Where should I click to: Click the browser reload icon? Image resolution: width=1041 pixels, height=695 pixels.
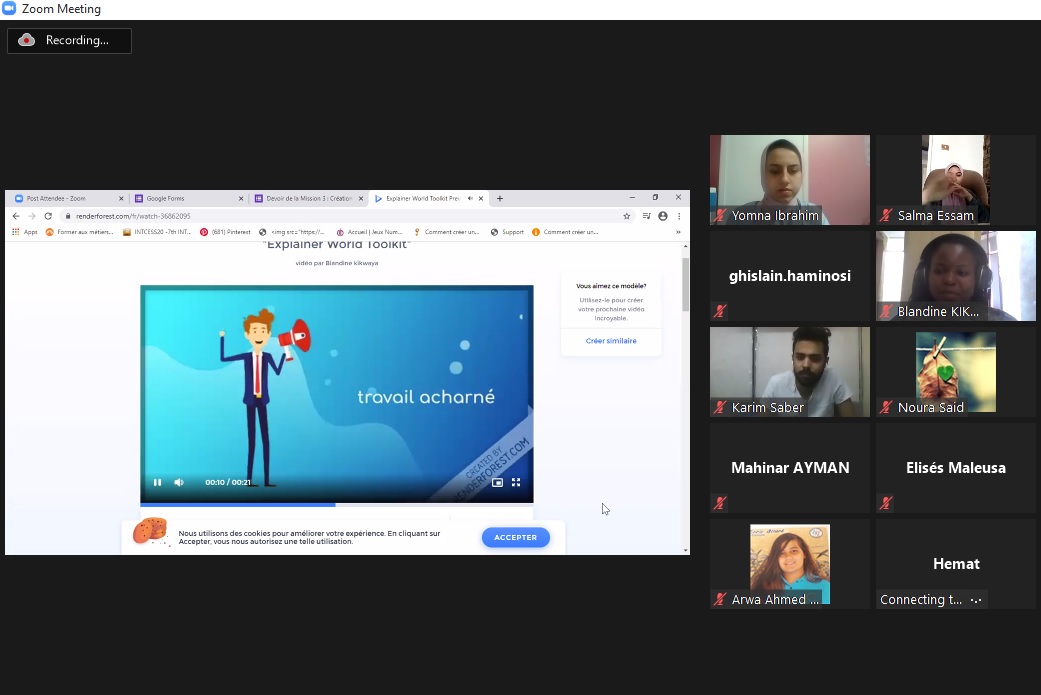(x=47, y=216)
